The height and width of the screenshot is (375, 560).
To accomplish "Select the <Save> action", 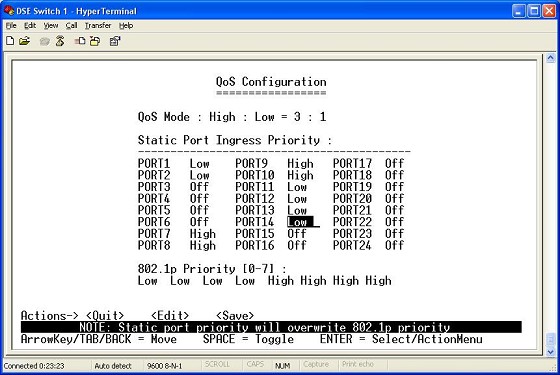I will (x=235, y=315).
